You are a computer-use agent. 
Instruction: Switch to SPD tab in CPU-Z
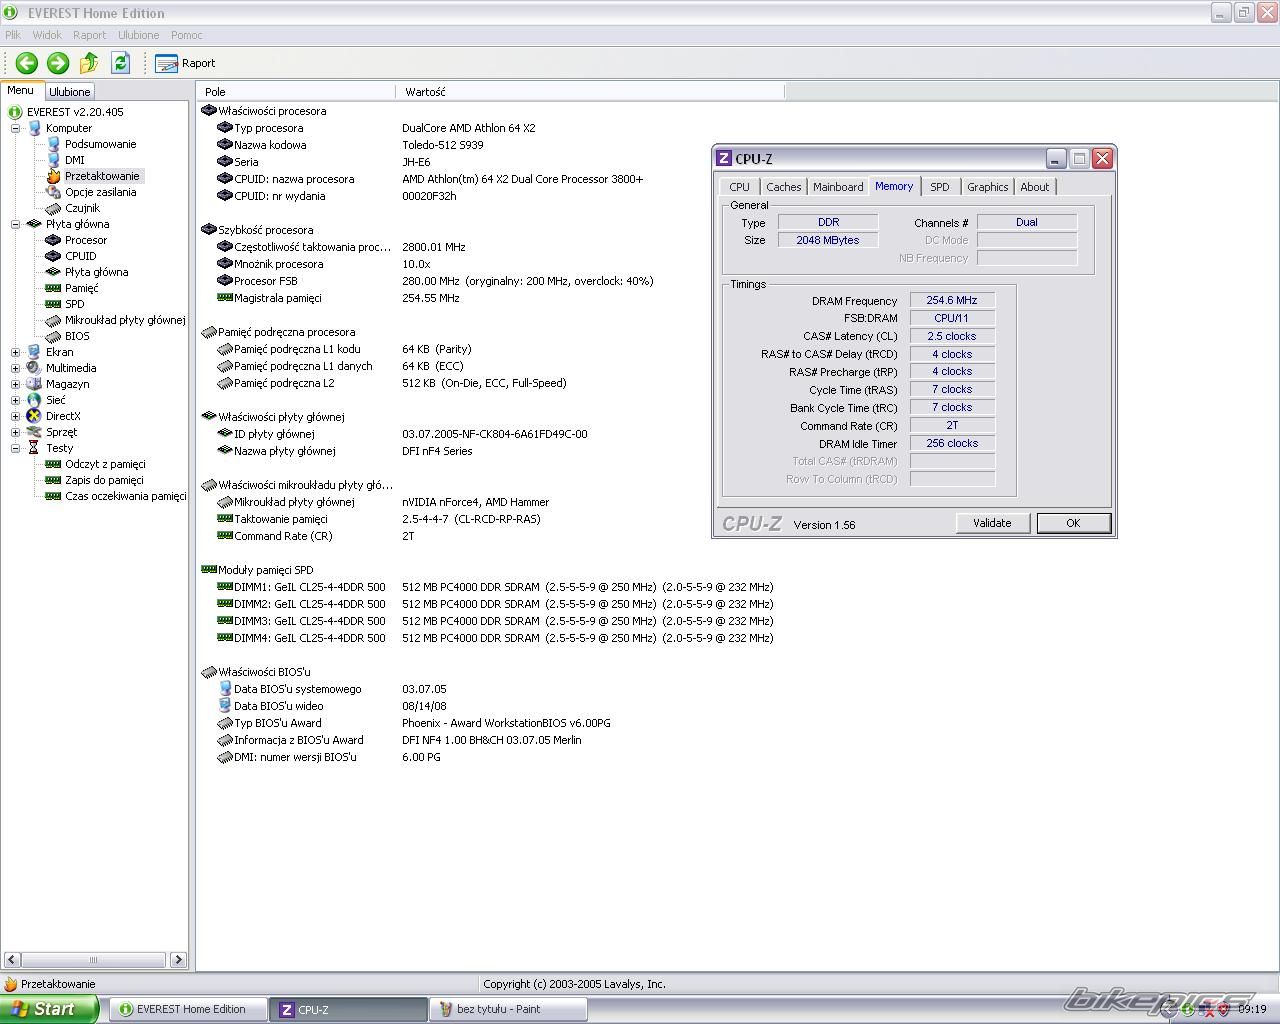click(x=940, y=187)
